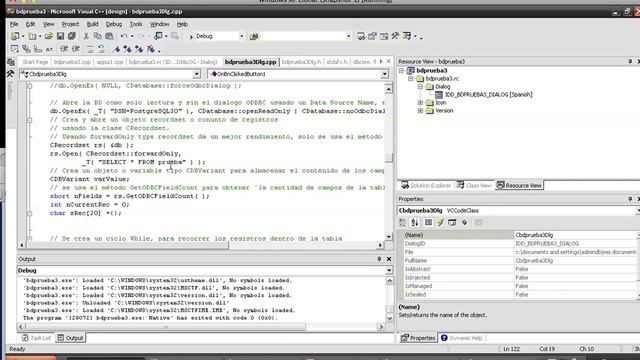Click the New Project toolbar icon

pyautogui.click(x=15, y=36)
